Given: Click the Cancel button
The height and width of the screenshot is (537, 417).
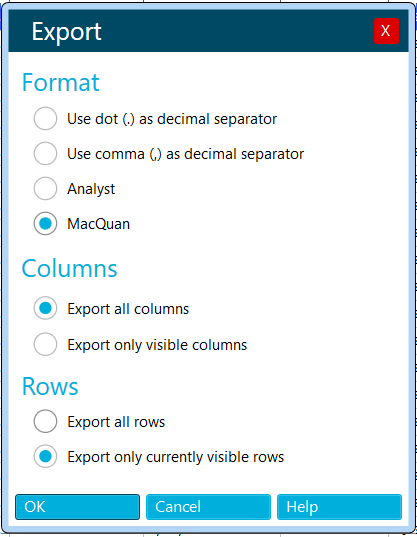Looking at the screenshot, I should point(208,507).
